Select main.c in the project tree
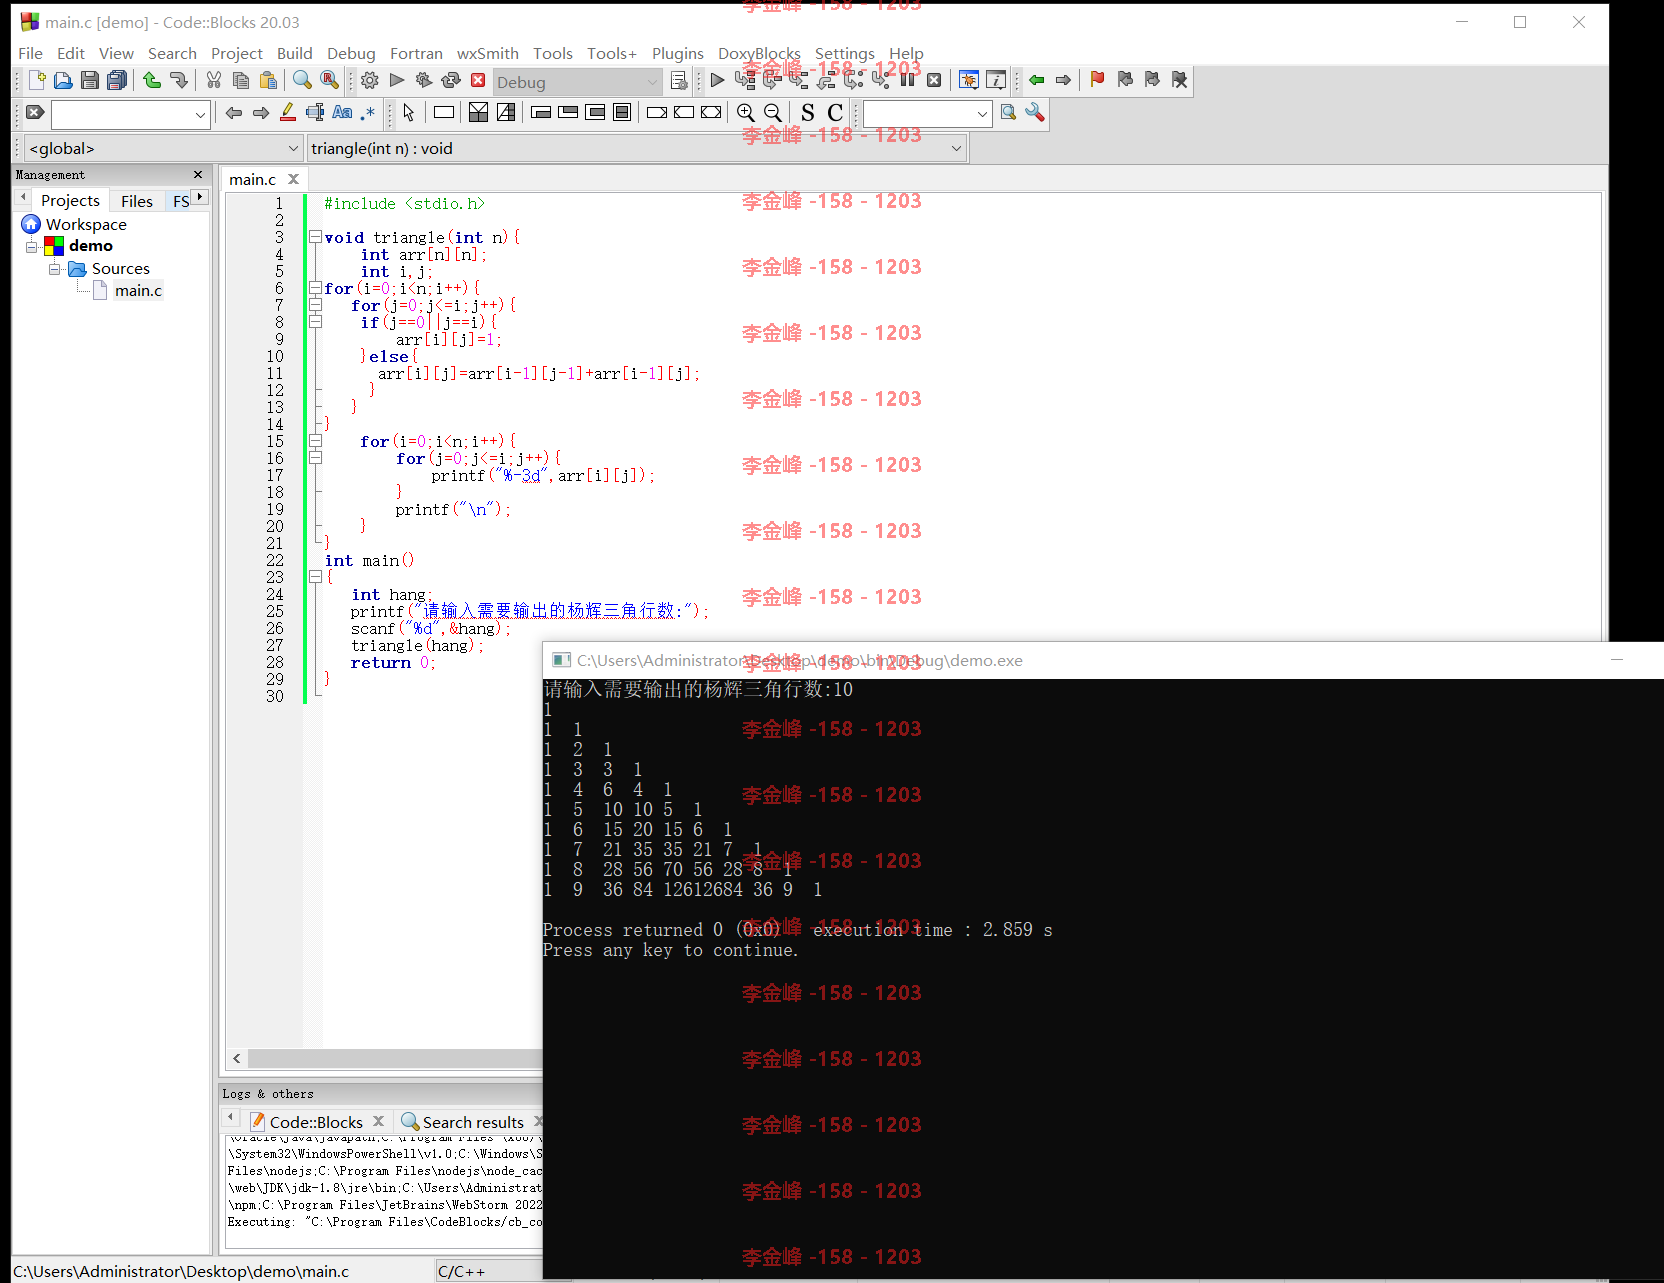The height and width of the screenshot is (1283, 1664). tap(138, 291)
